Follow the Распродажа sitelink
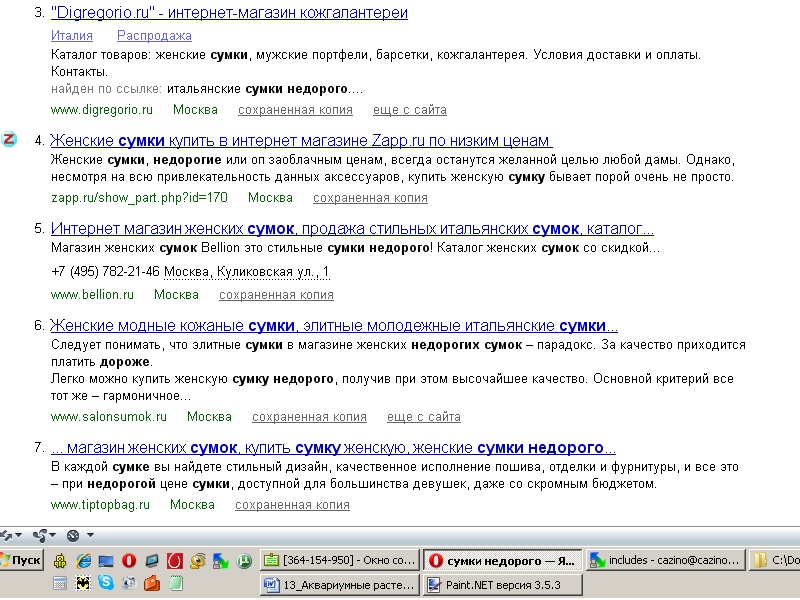Image resolution: width=800 pixels, height=600 pixels. [155, 36]
